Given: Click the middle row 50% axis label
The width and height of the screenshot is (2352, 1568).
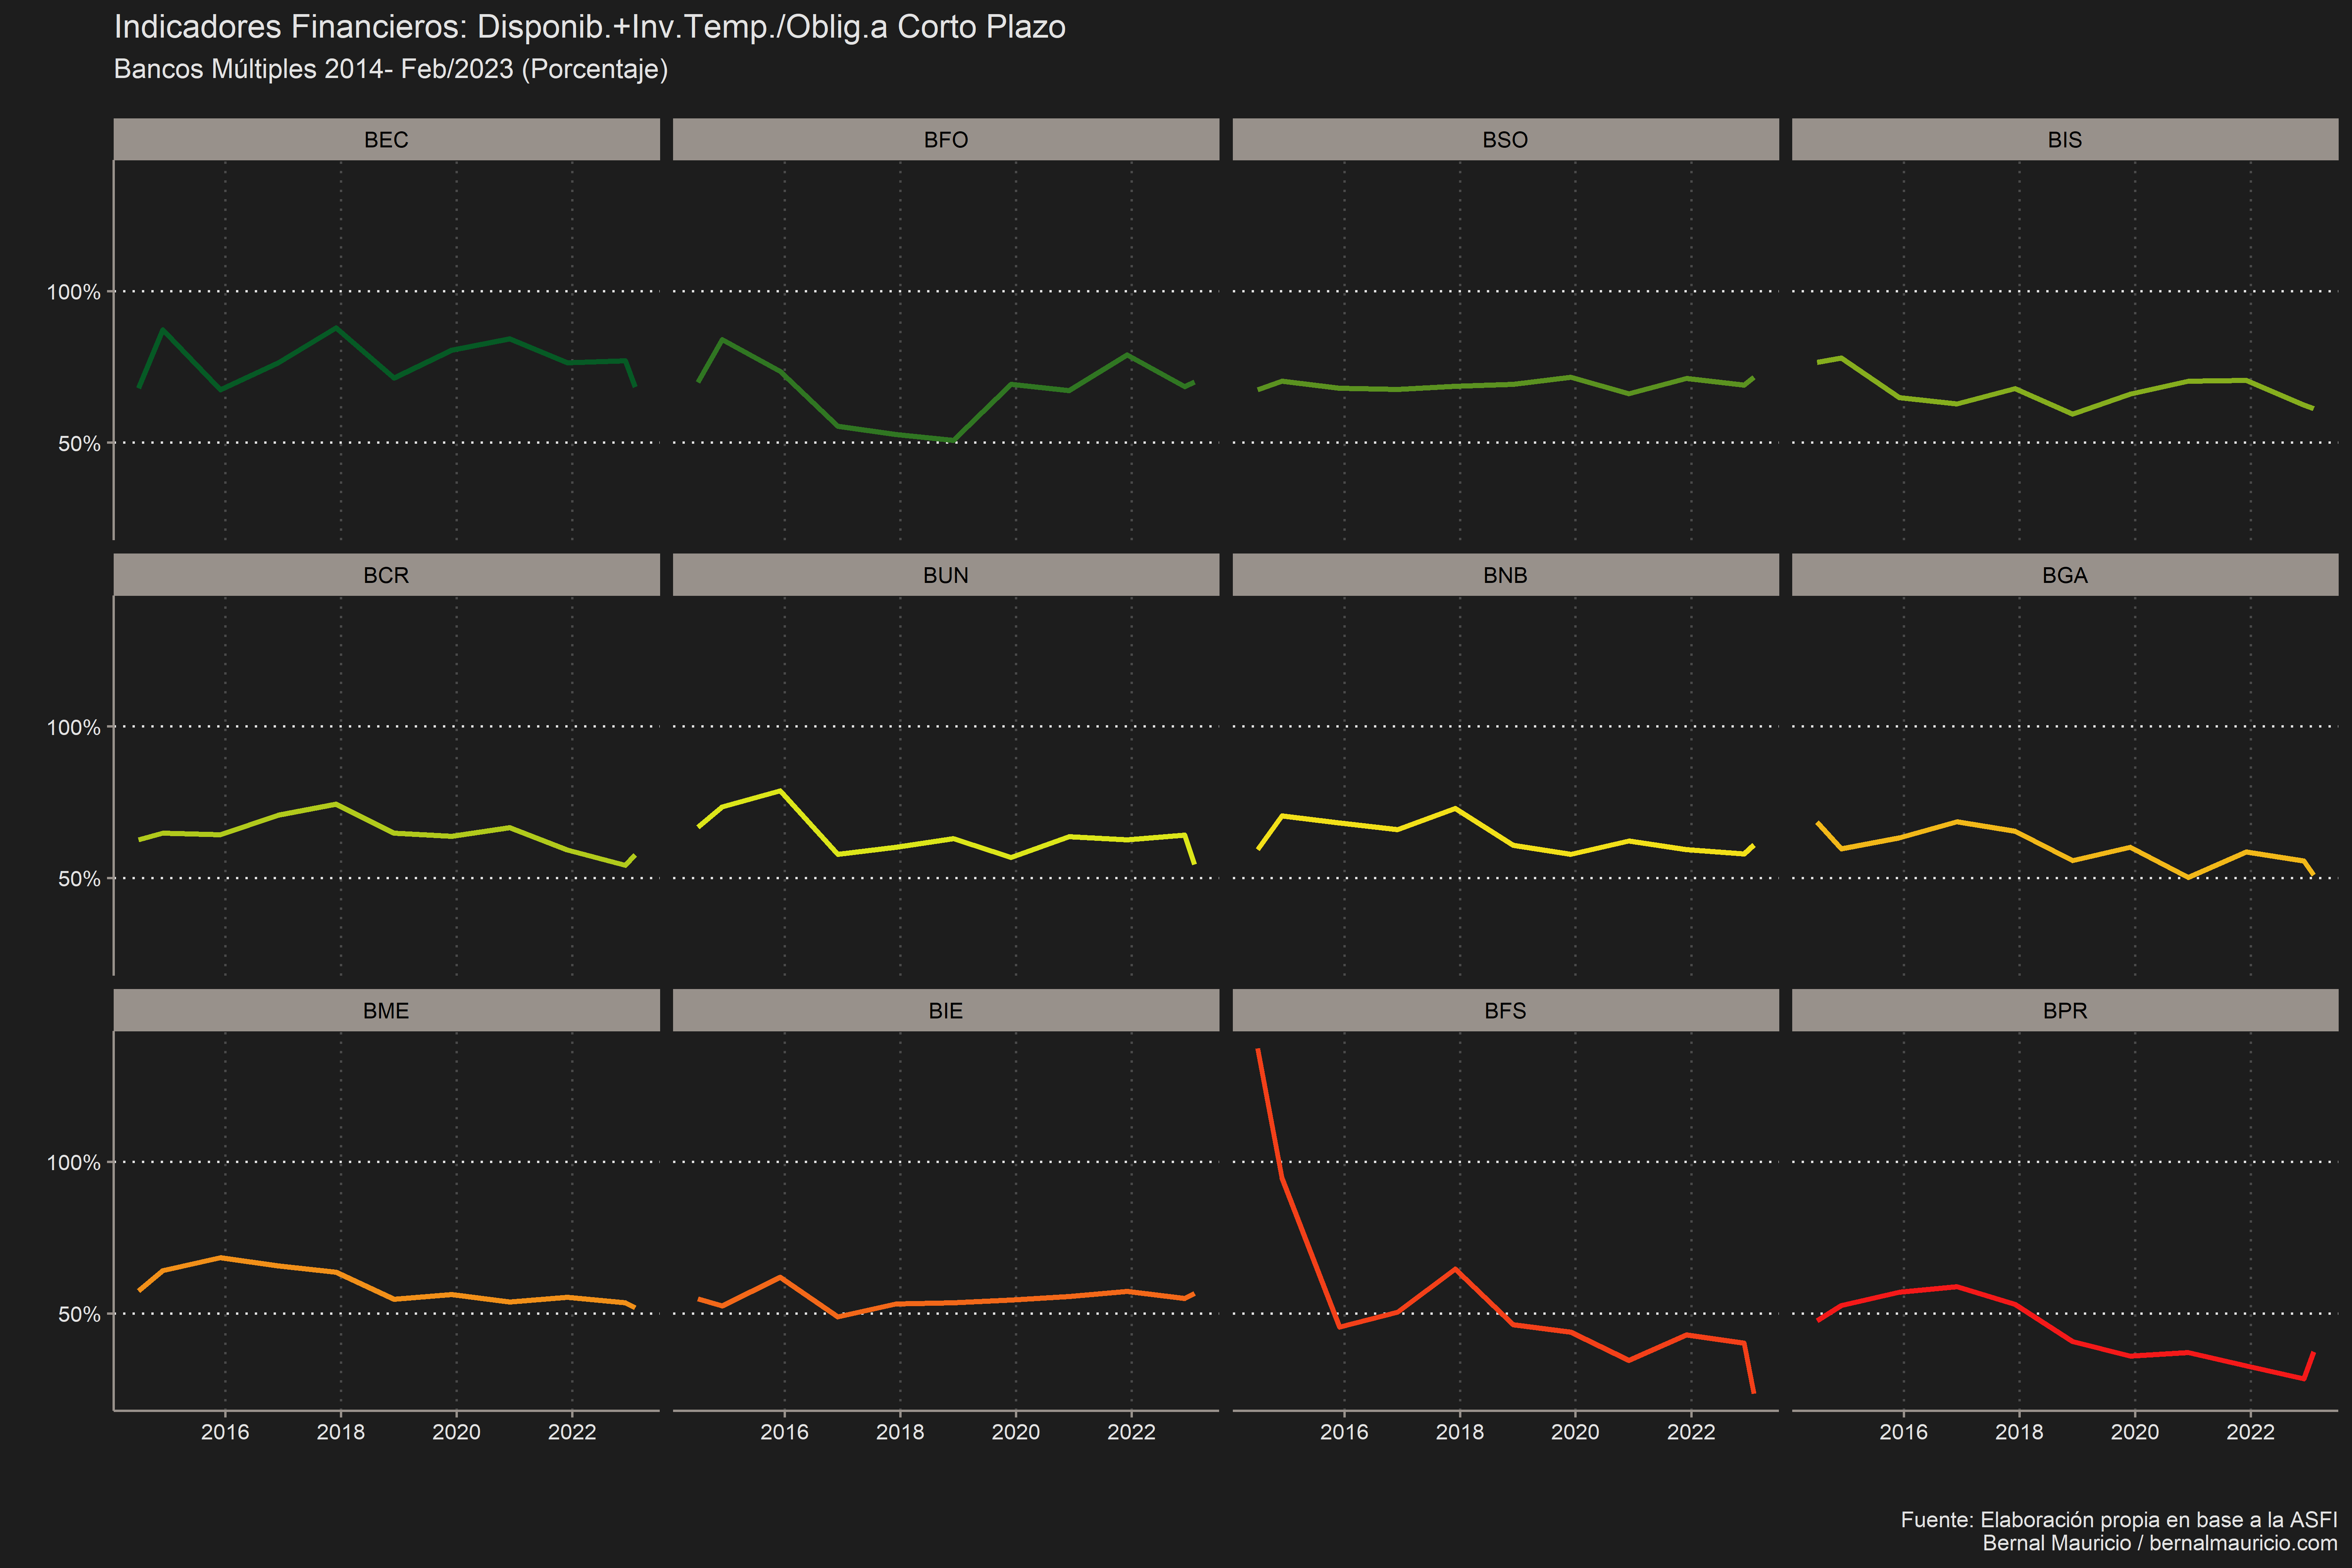Looking at the screenshot, I should 80,878.
